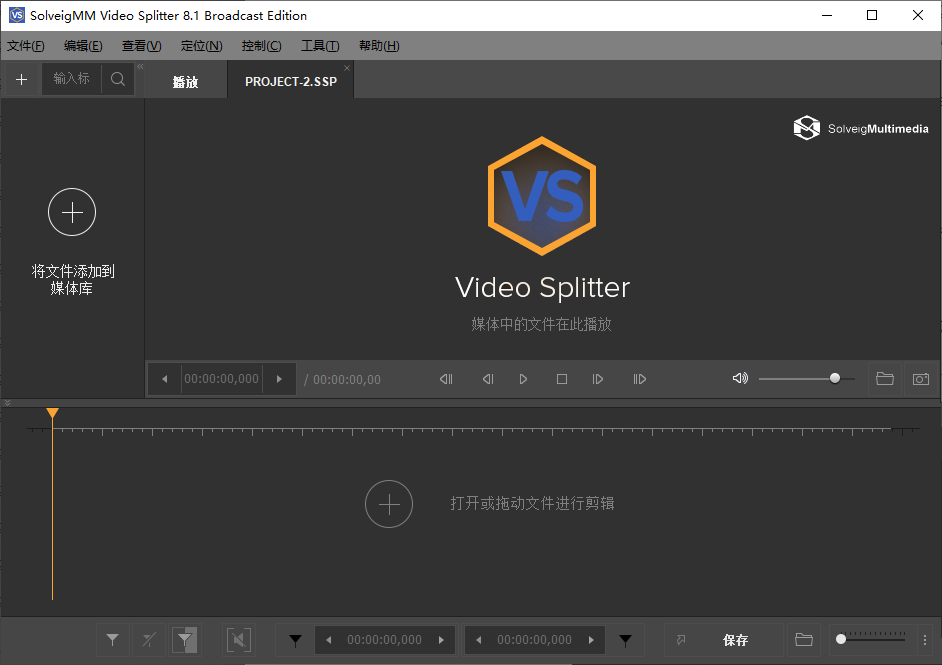Select the add marker funnel icon

pyautogui.click(x=295, y=639)
